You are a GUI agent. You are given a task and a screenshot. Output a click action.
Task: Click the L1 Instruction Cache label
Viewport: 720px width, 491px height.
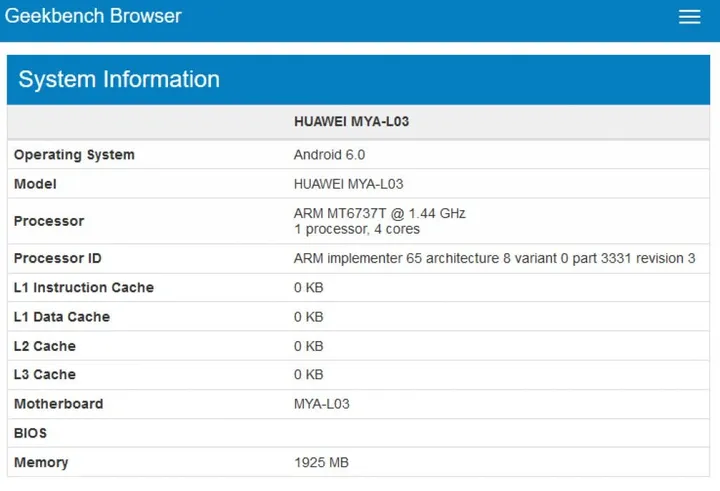(x=84, y=287)
